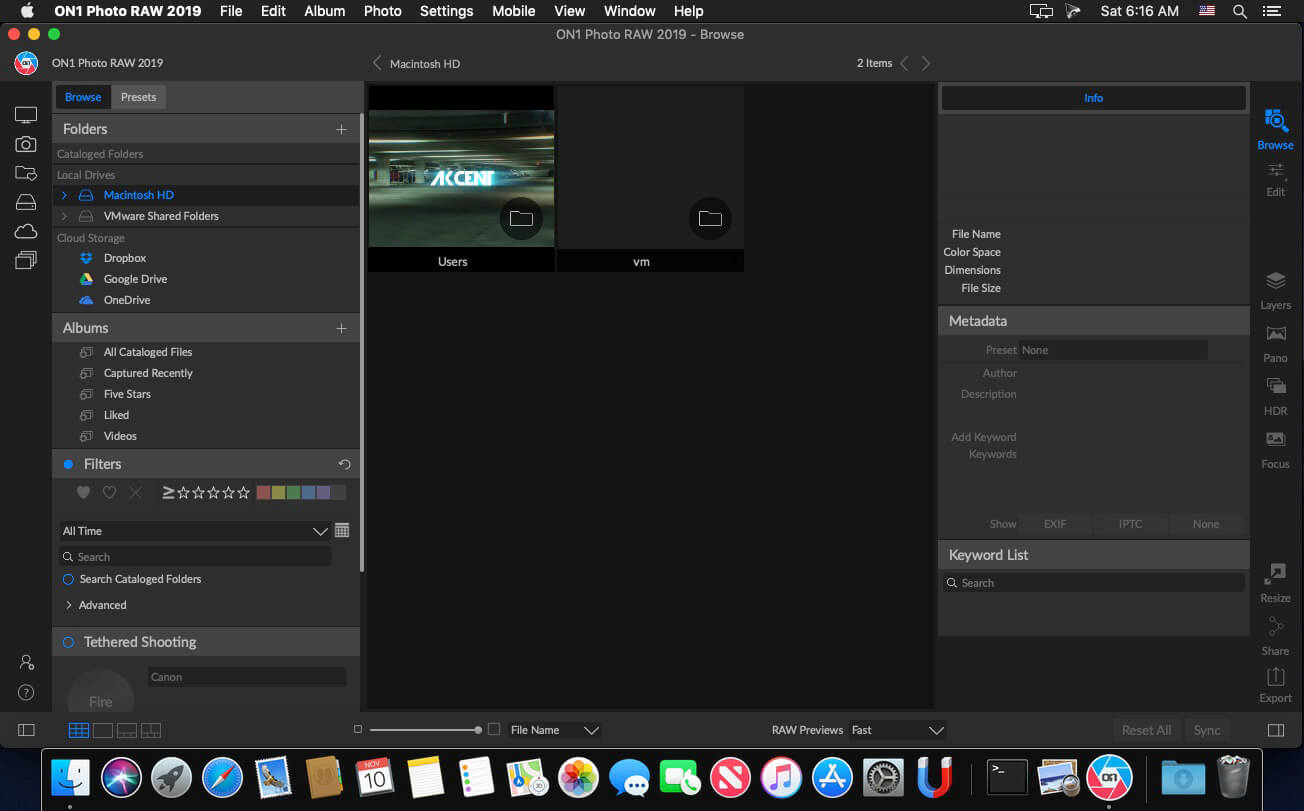Click the Sync button
The width and height of the screenshot is (1304, 811).
pyautogui.click(x=1207, y=730)
